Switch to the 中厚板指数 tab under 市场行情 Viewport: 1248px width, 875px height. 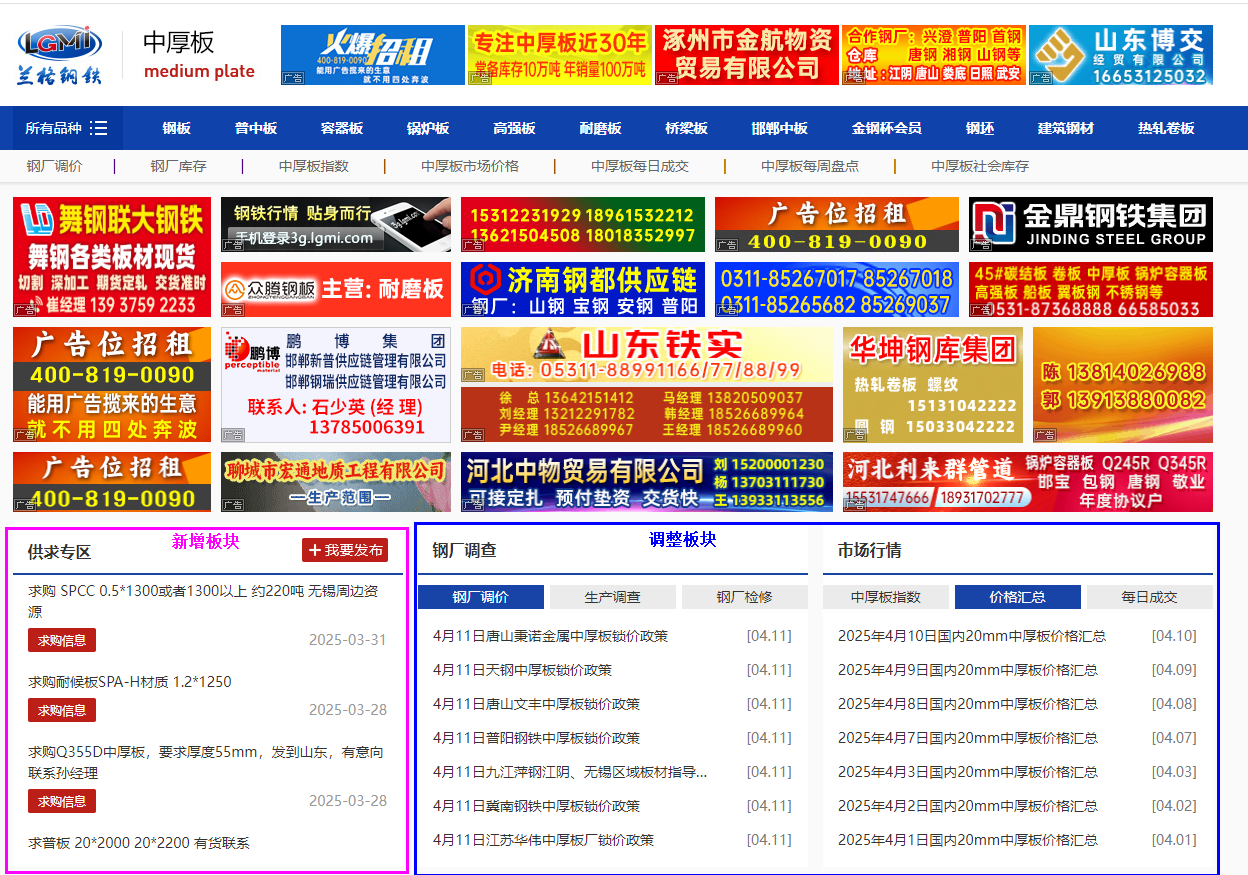[x=885, y=597]
